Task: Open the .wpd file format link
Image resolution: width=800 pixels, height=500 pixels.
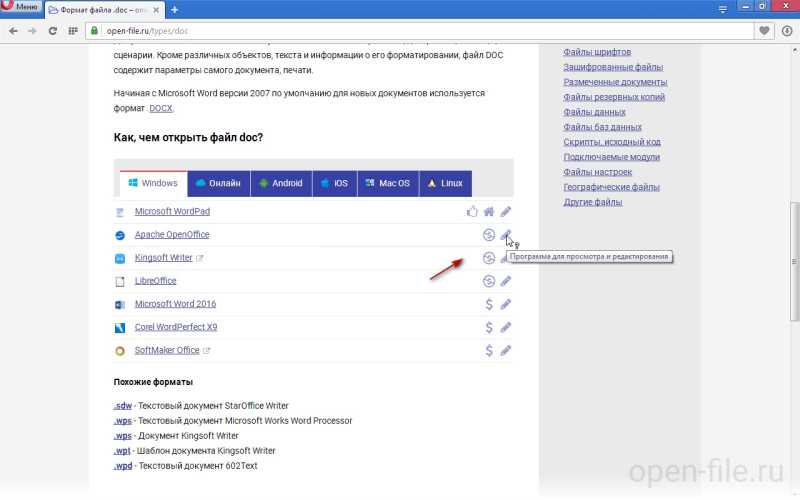Action: click(x=122, y=466)
